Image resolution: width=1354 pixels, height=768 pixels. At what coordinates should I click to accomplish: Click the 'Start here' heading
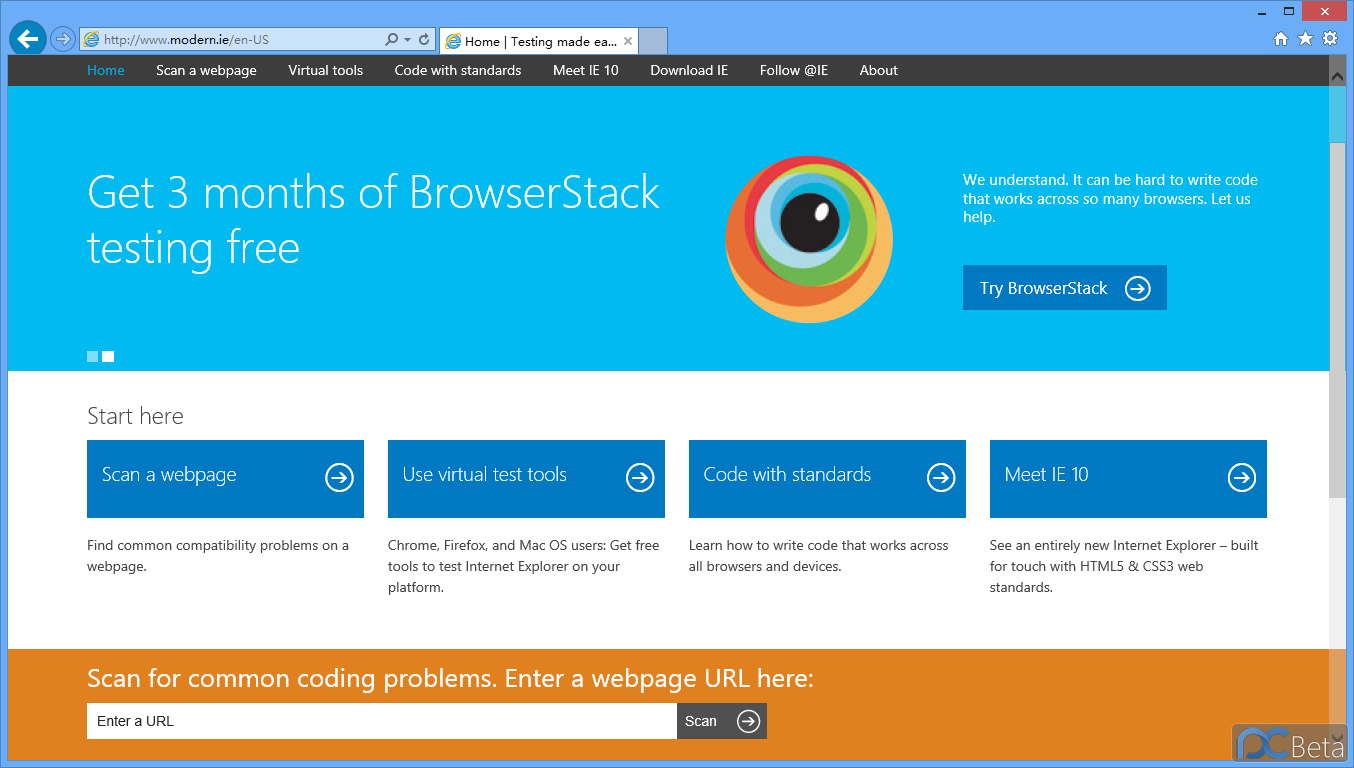coord(135,416)
